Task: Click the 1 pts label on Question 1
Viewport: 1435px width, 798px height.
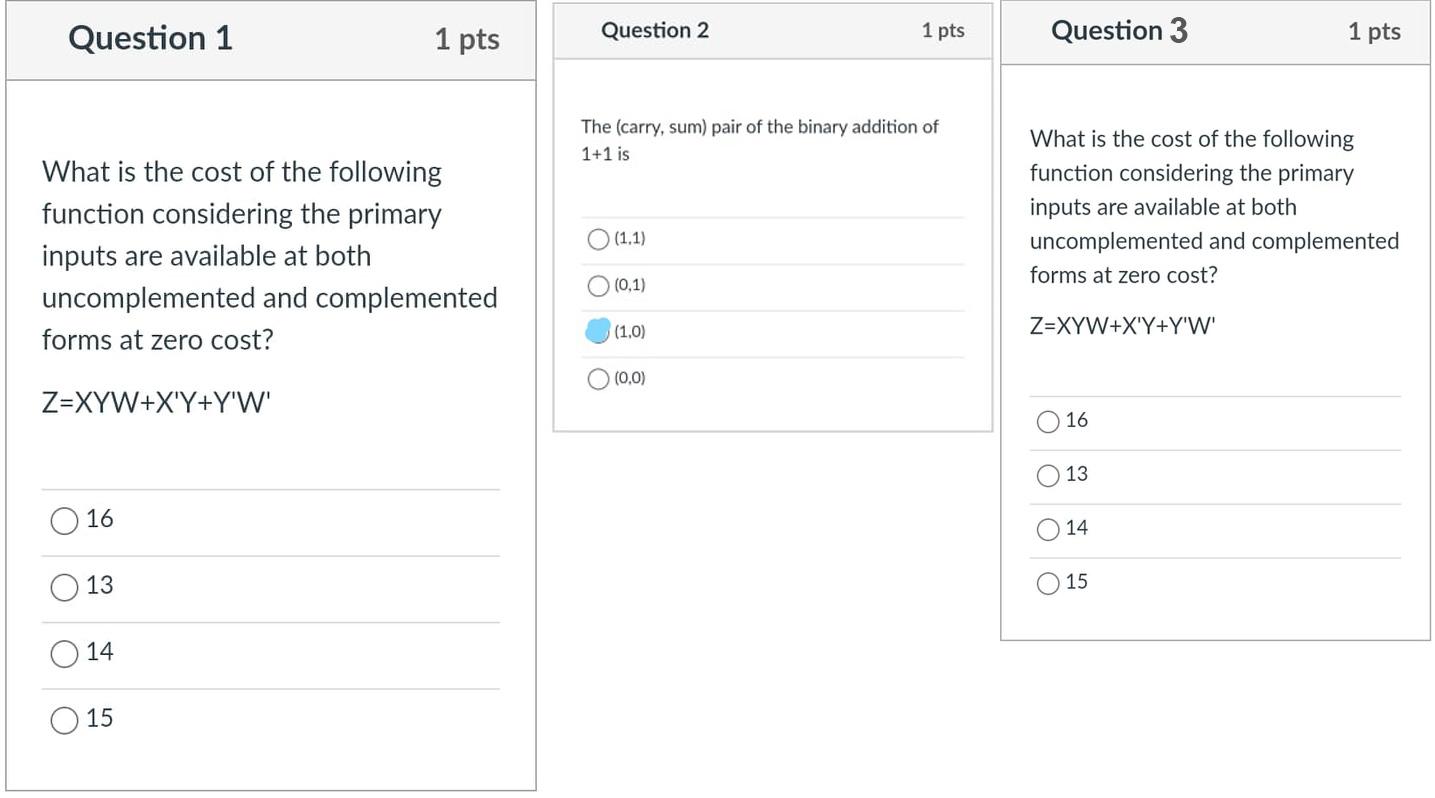Action: (x=466, y=39)
